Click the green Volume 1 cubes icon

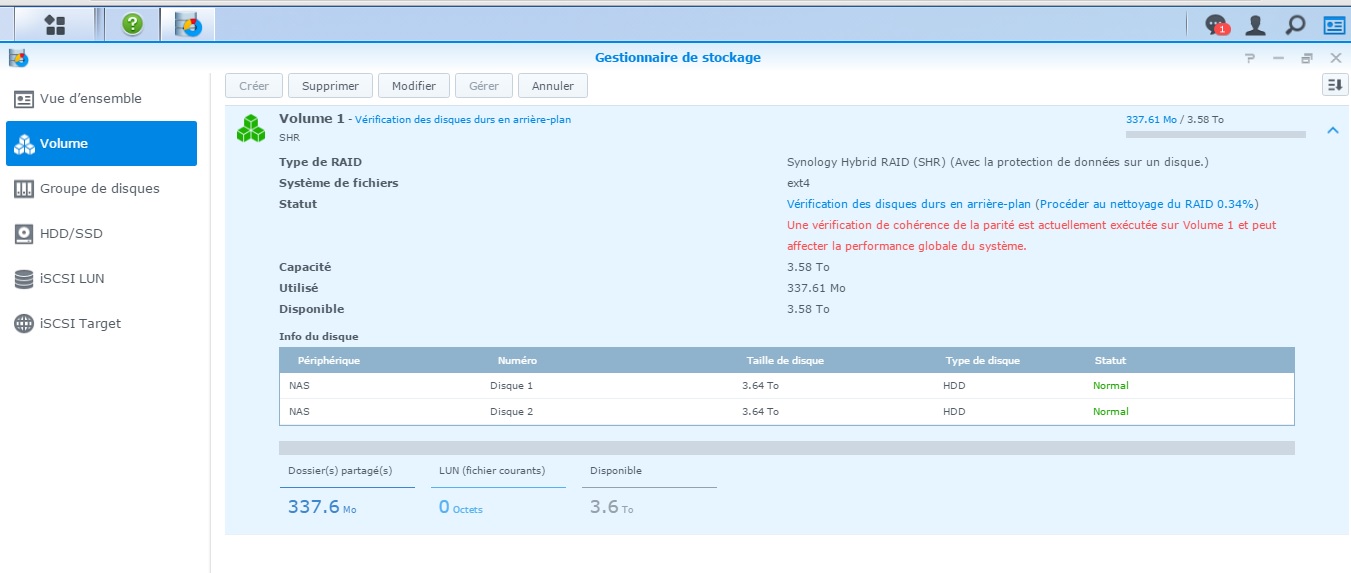tap(251, 127)
